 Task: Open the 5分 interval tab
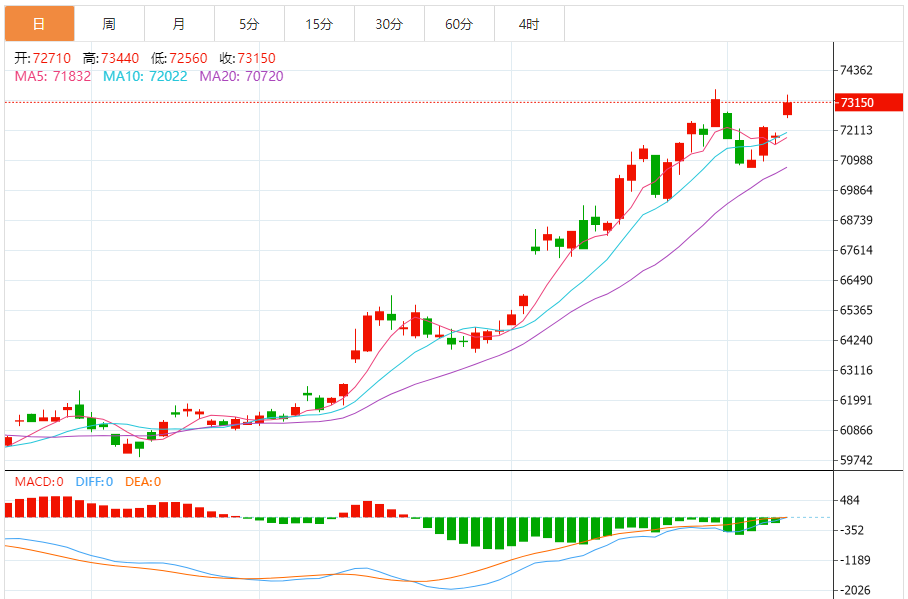coord(250,24)
